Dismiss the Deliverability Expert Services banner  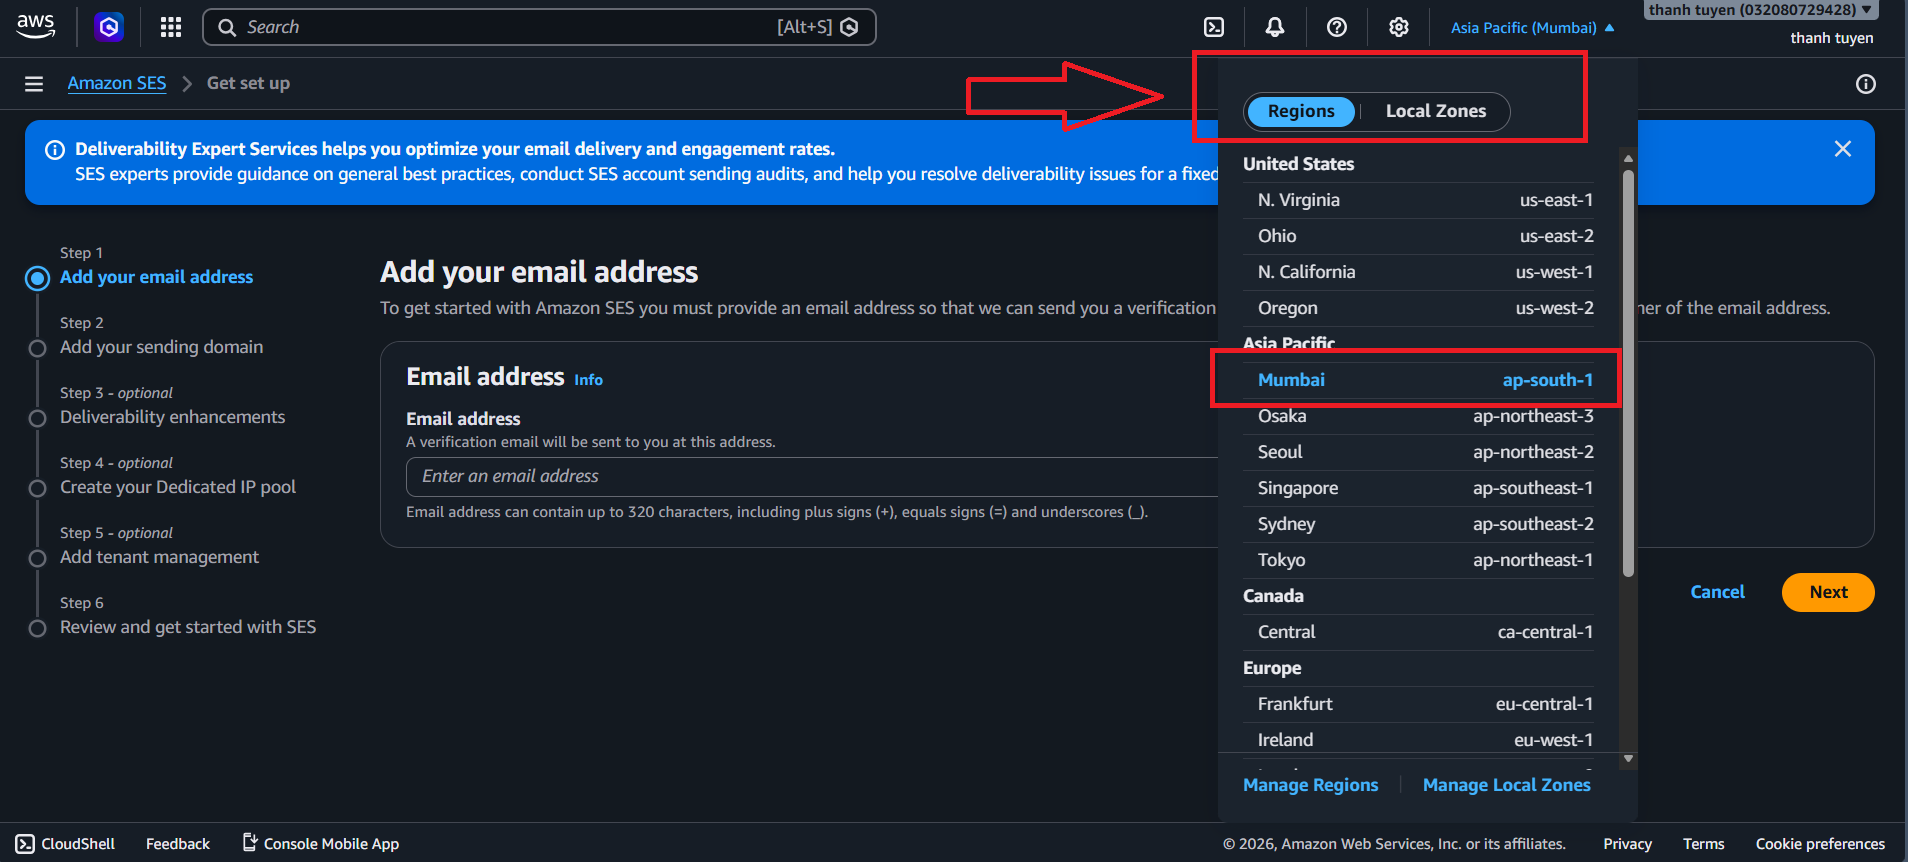1843,149
